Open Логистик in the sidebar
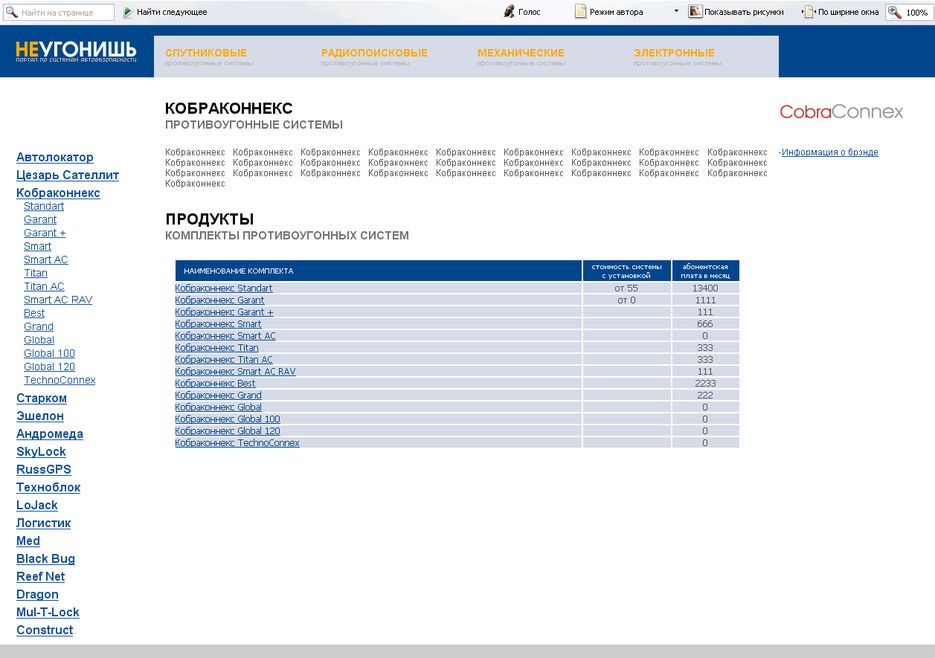Screen dimensions: 935x658 (44, 524)
